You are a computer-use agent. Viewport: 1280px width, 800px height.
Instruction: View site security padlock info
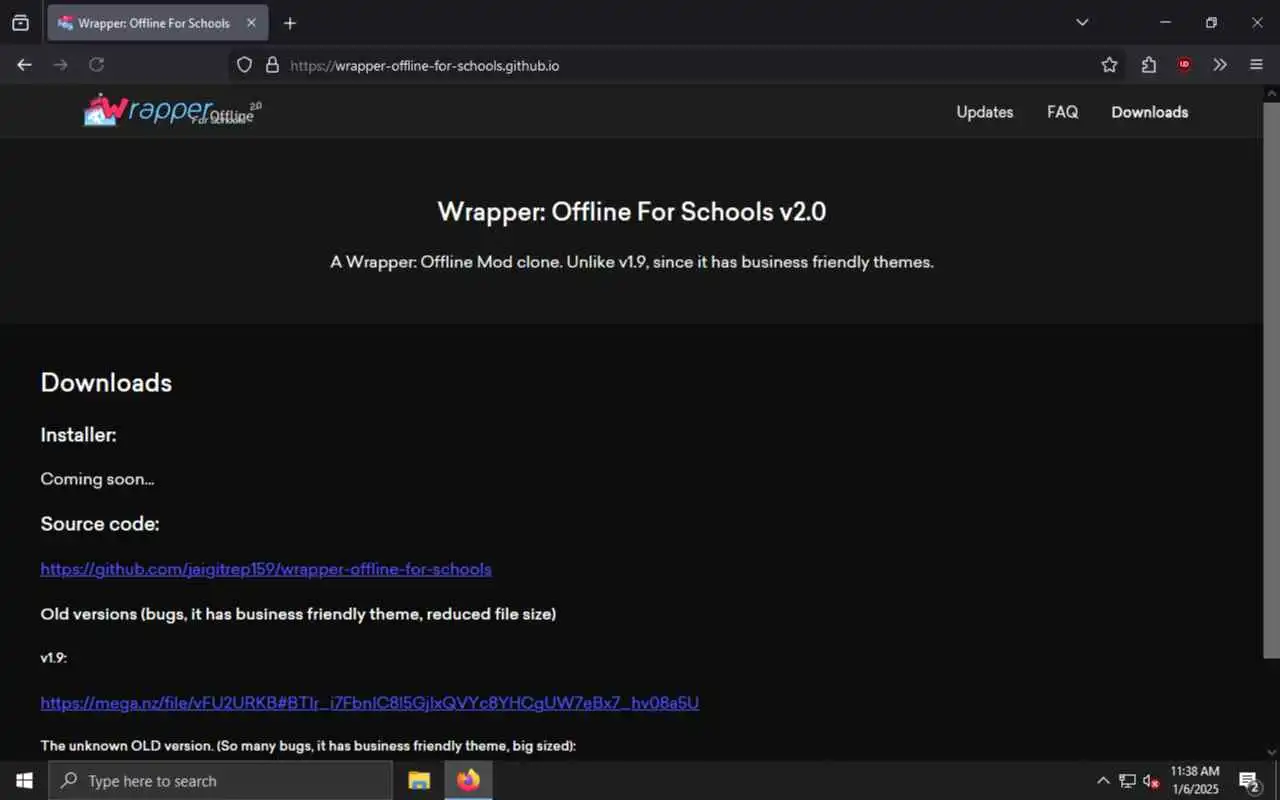tap(271, 65)
